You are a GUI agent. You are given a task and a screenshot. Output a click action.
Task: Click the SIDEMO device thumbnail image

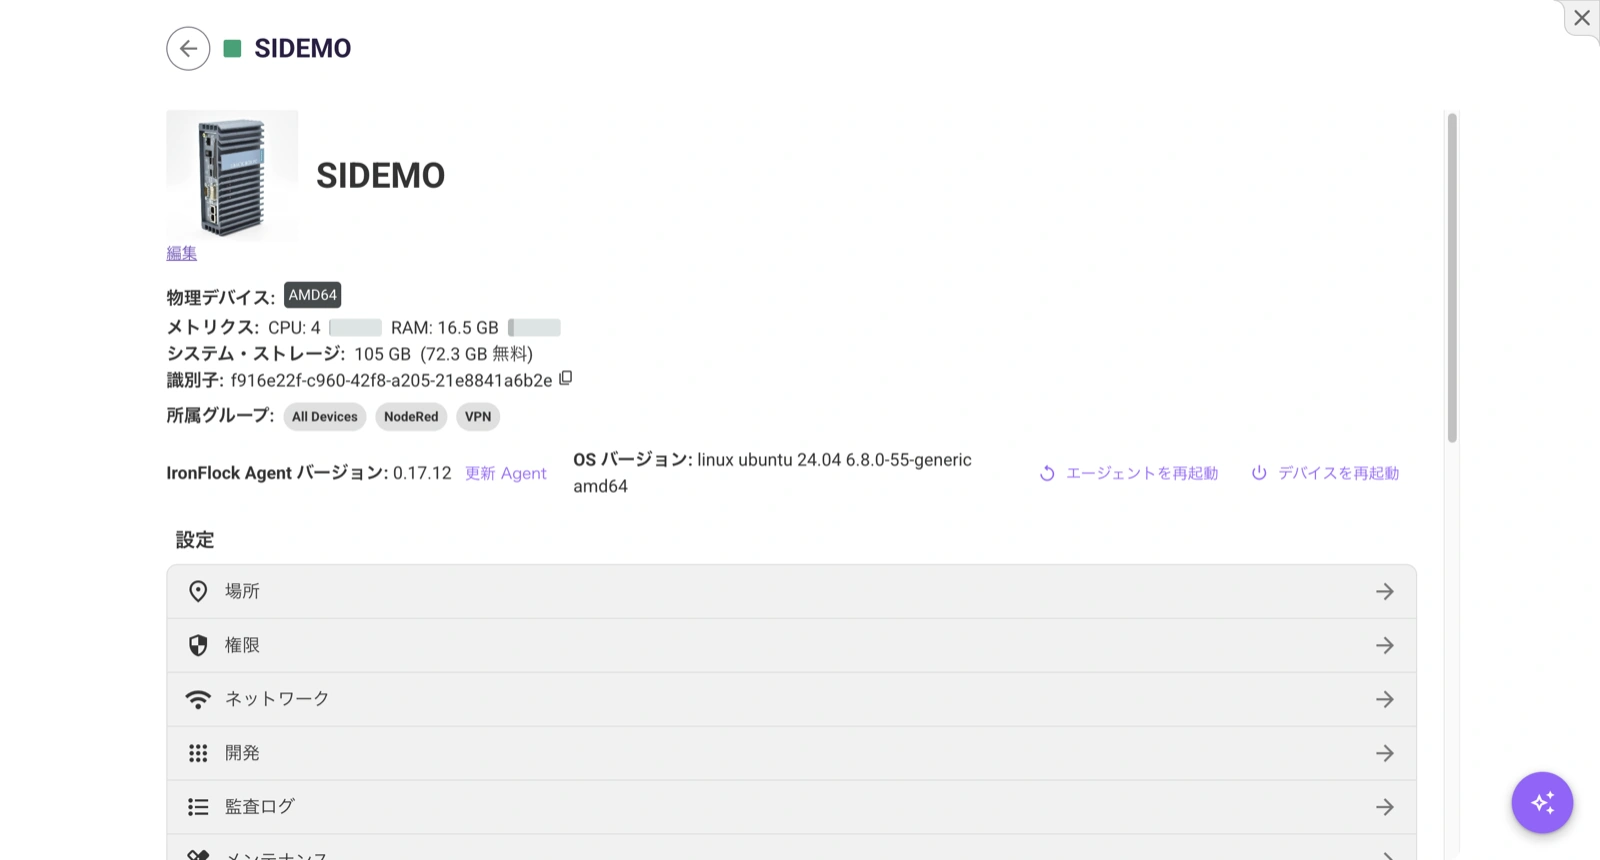tap(232, 175)
